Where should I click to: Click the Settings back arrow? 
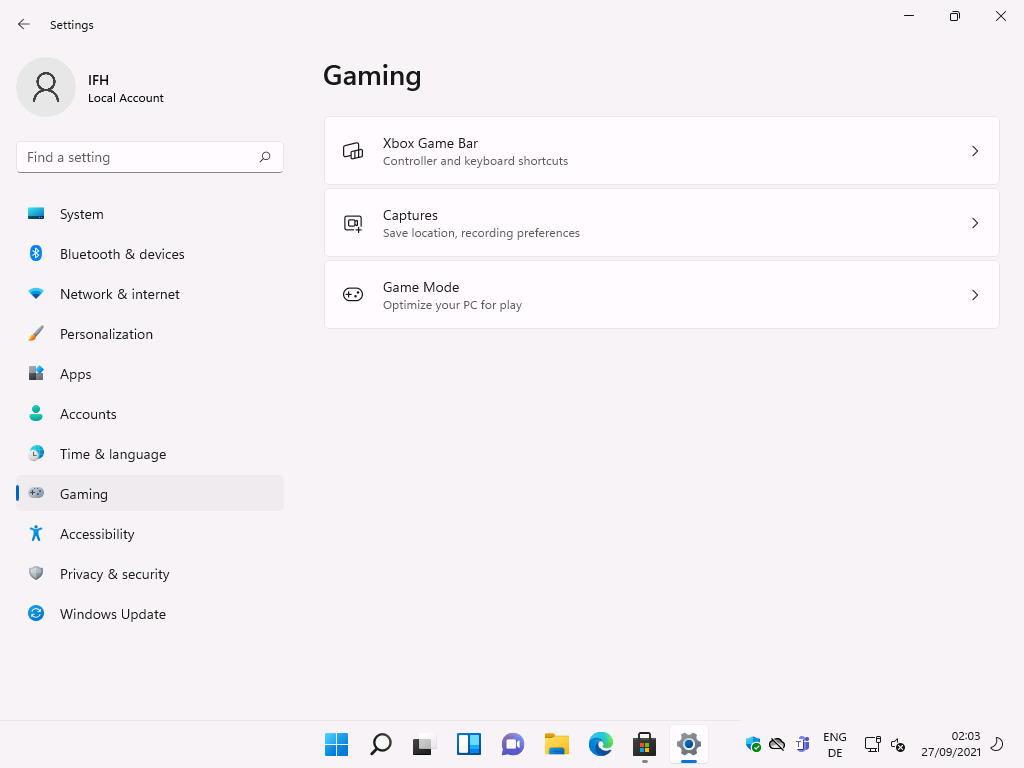click(24, 24)
